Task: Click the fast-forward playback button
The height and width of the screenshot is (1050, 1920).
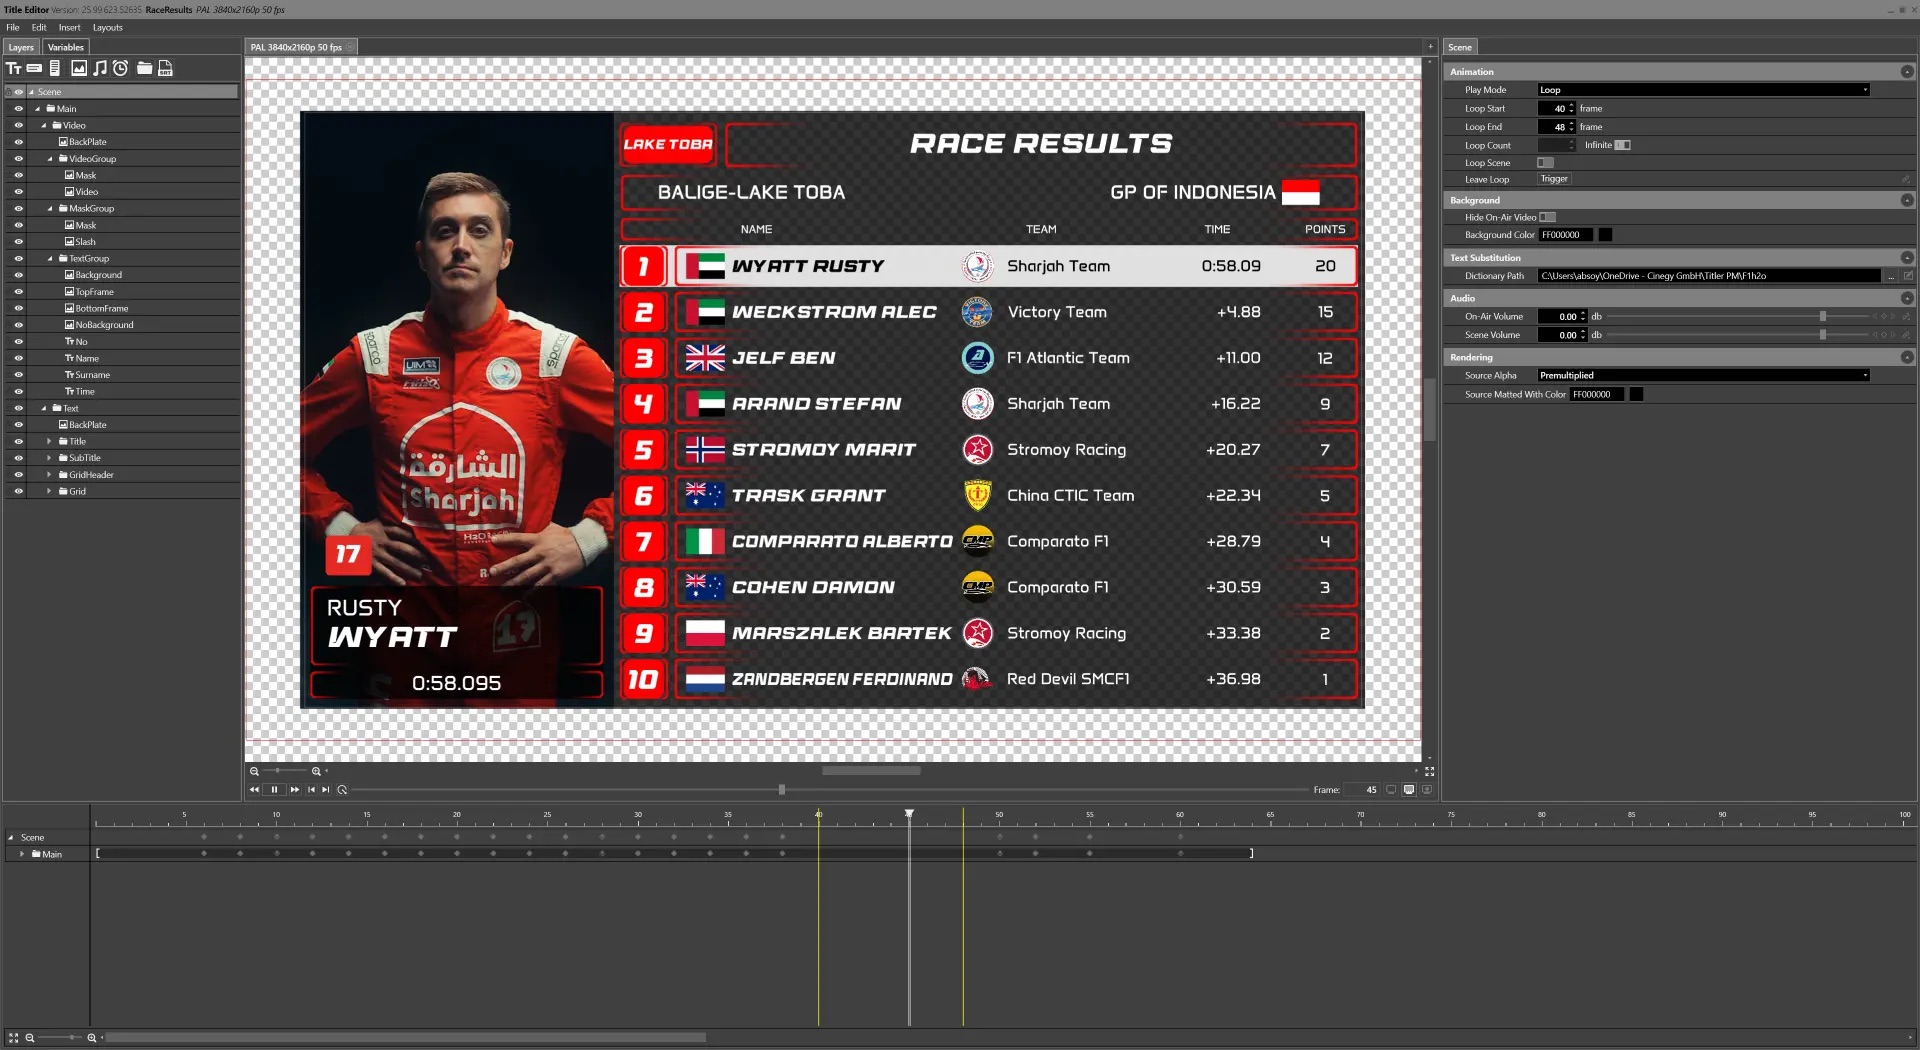Action: click(295, 790)
